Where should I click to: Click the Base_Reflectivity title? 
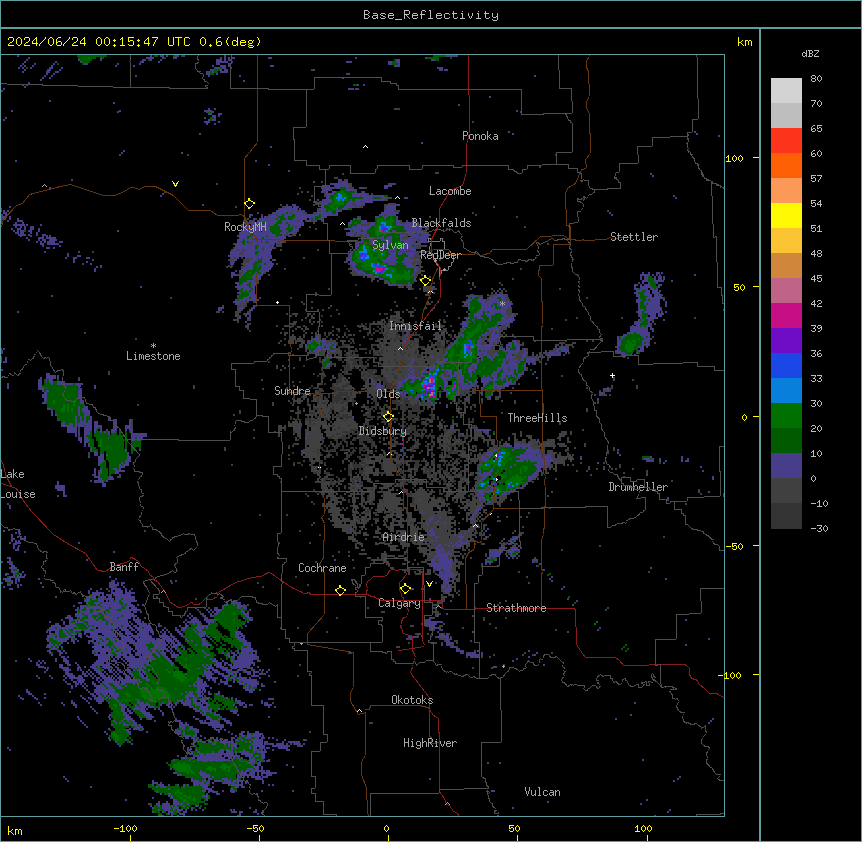click(x=431, y=15)
